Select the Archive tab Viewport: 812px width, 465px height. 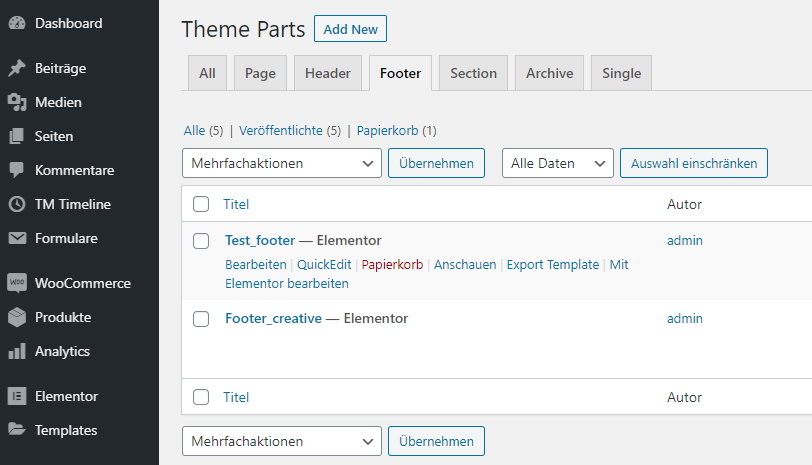(x=549, y=73)
